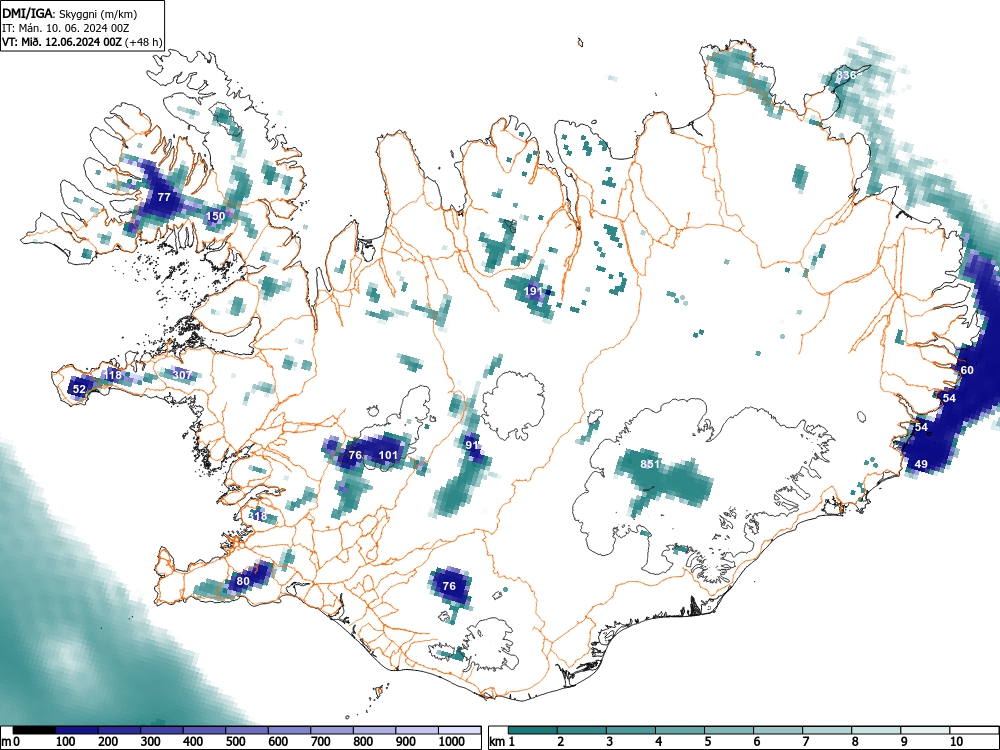The image size is (1000, 750).
Task: Select the 300 tick on the metres legend
Action: (150, 742)
